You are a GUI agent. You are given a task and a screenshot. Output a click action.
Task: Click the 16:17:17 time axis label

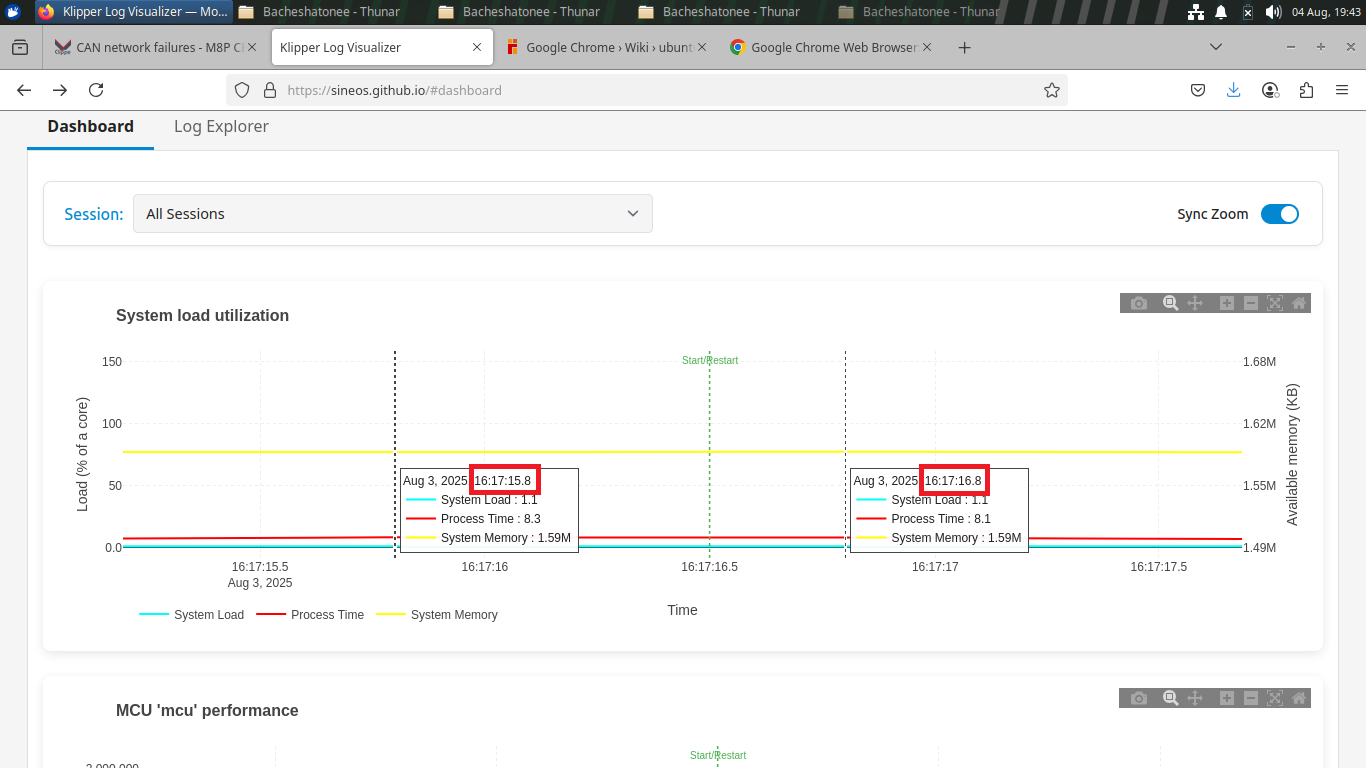click(x=935, y=567)
